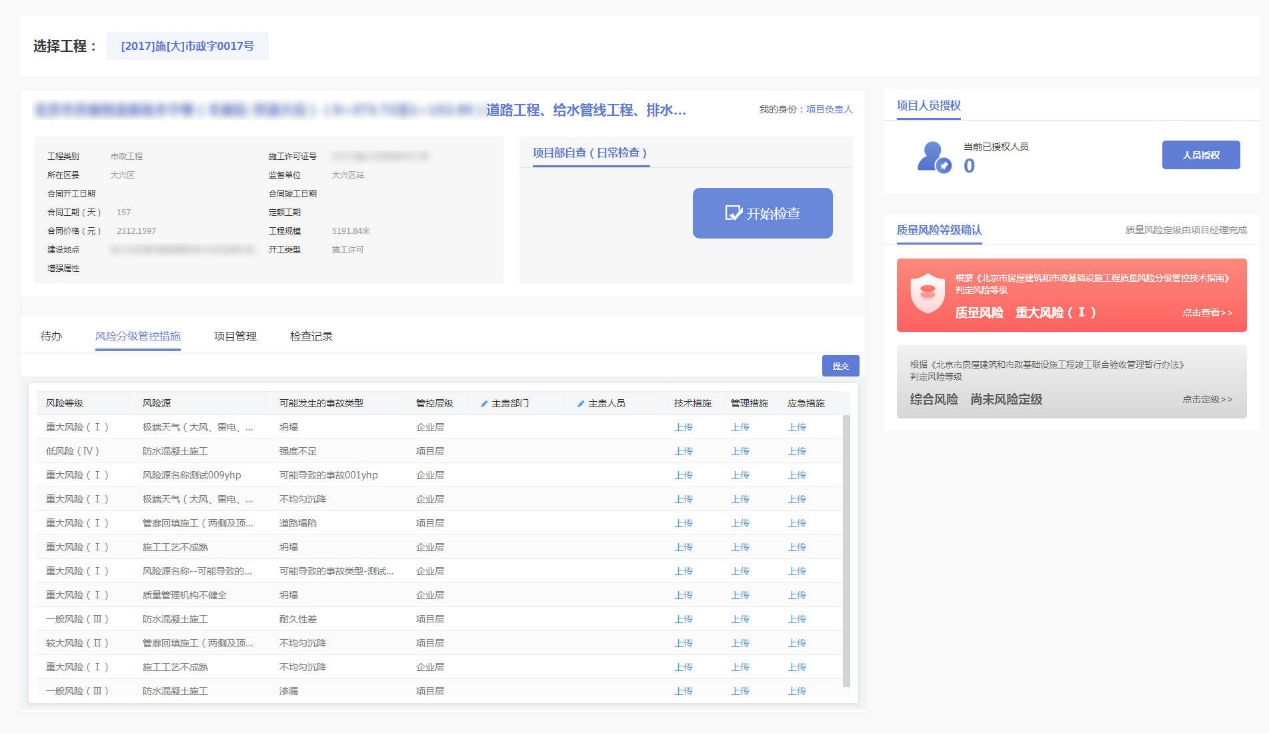Open project selector [2017]施[大]市政字0017号
1269x735 pixels.
point(187,46)
